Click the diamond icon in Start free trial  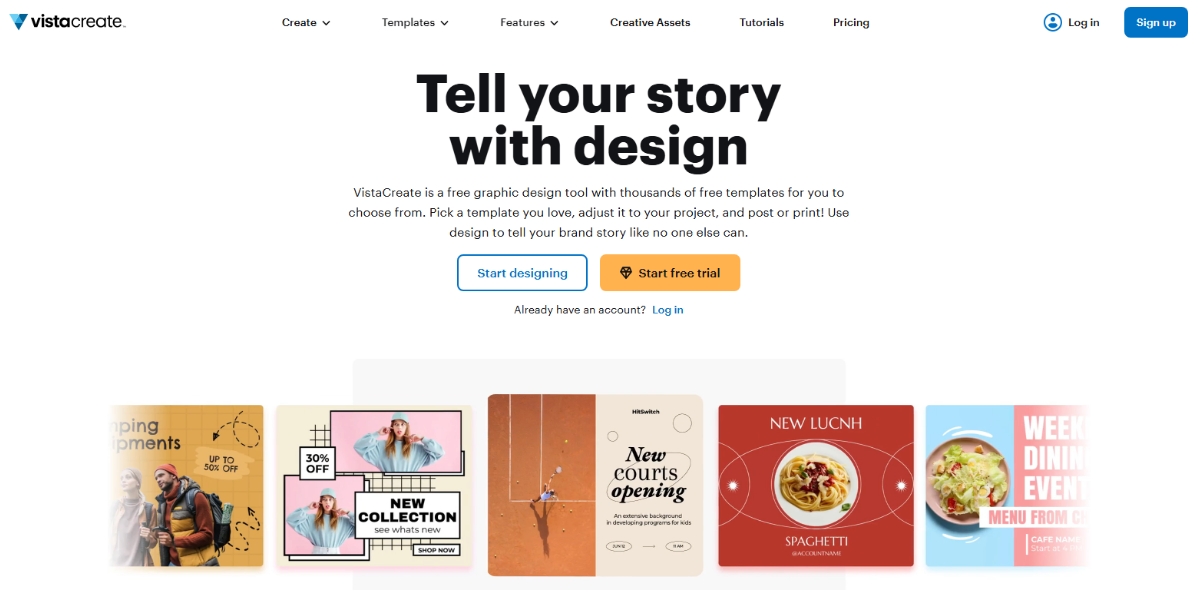pyautogui.click(x=625, y=272)
